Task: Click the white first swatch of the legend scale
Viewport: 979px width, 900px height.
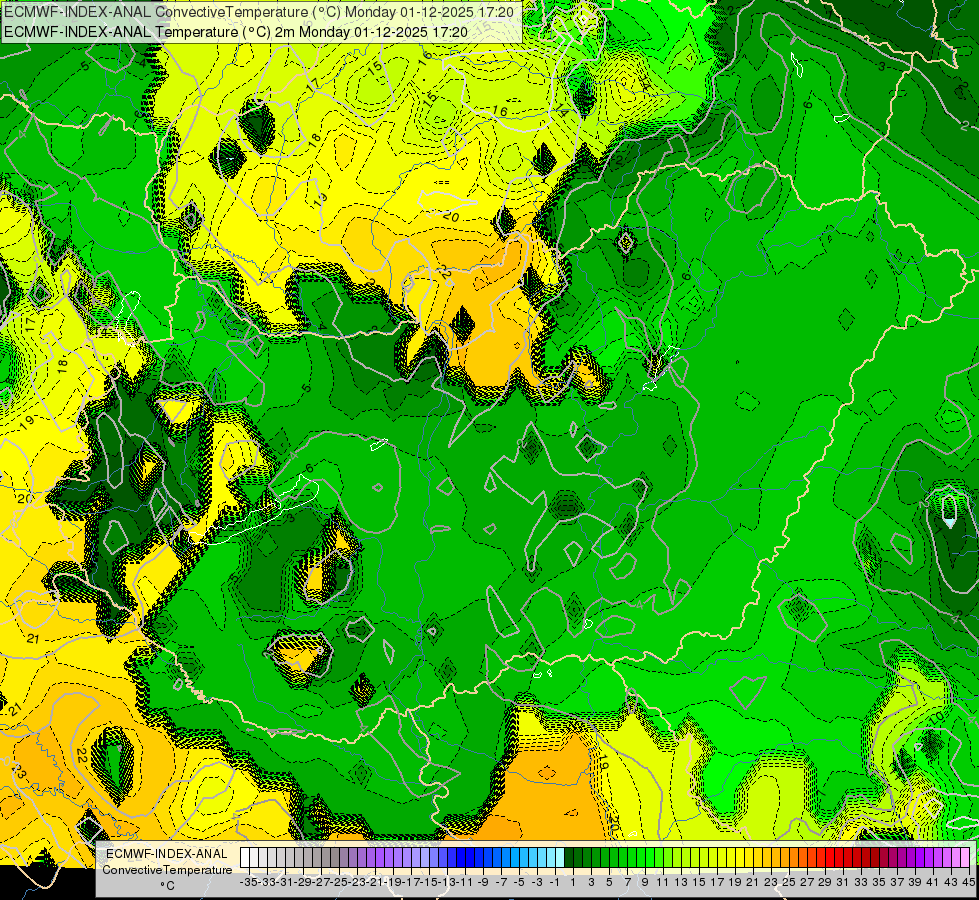Action: point(245,857)
